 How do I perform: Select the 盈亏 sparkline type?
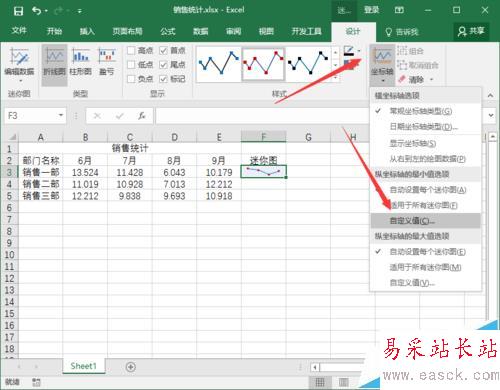tap(107, 62)
